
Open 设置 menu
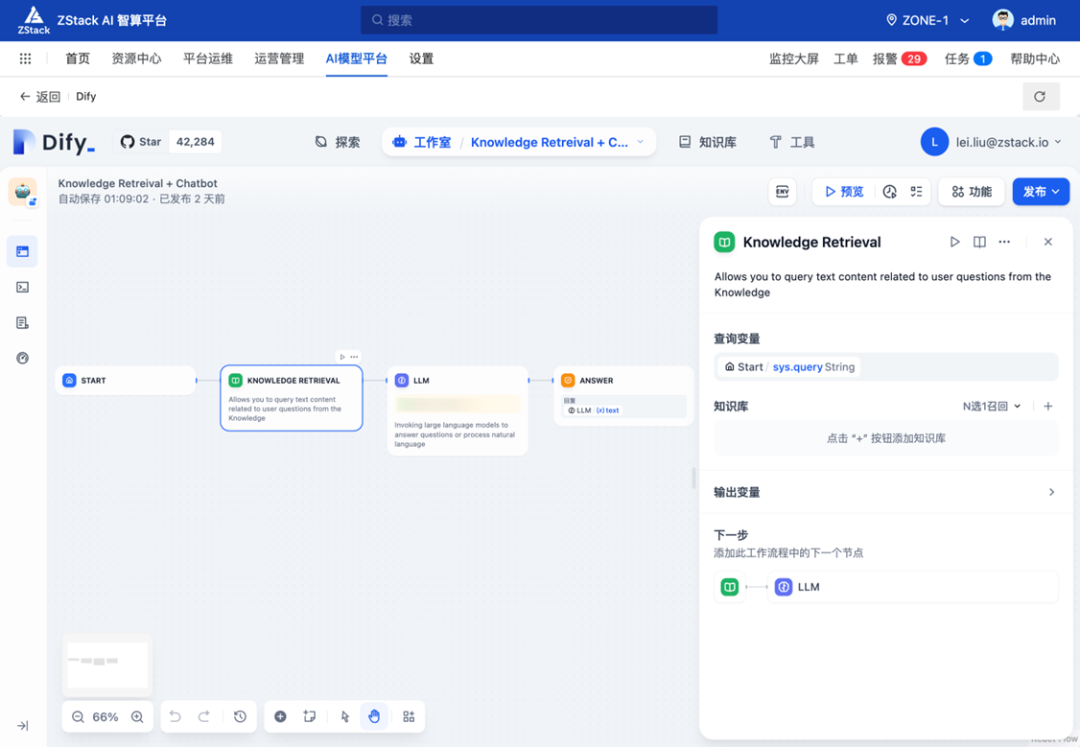[422, 59]
